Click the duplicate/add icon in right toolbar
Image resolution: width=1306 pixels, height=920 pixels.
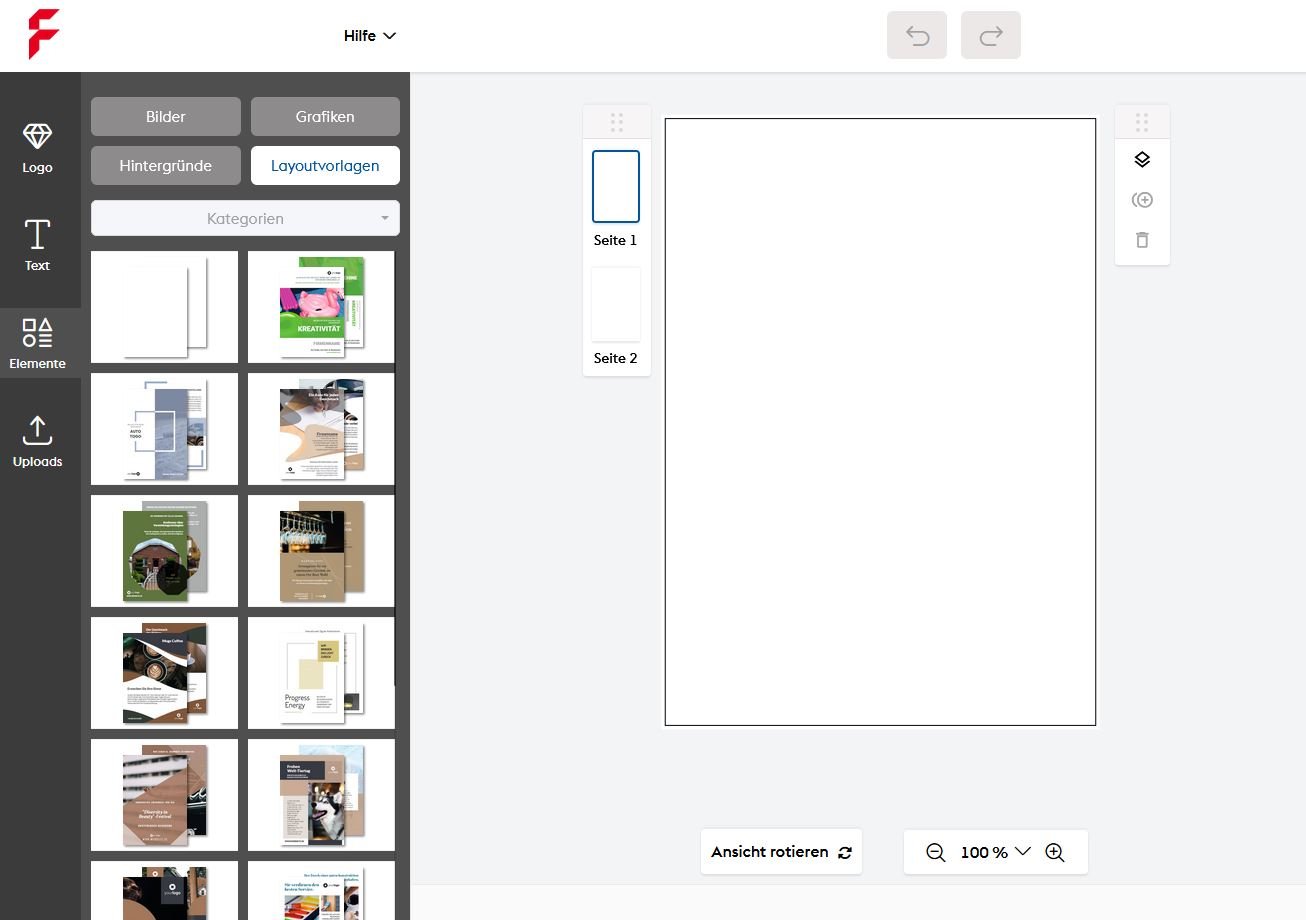click(1142, 200)
